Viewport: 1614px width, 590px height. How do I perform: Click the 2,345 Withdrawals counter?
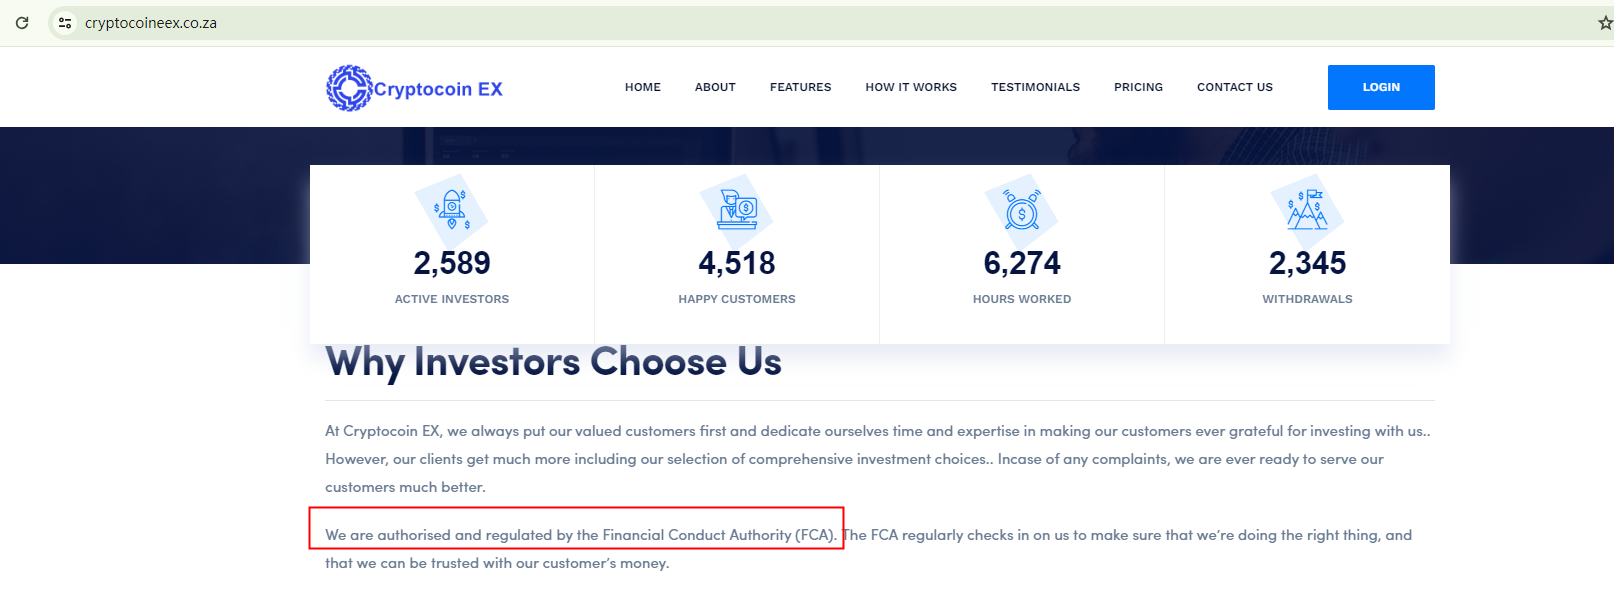pyautogui.click(x=1307, y=263)
